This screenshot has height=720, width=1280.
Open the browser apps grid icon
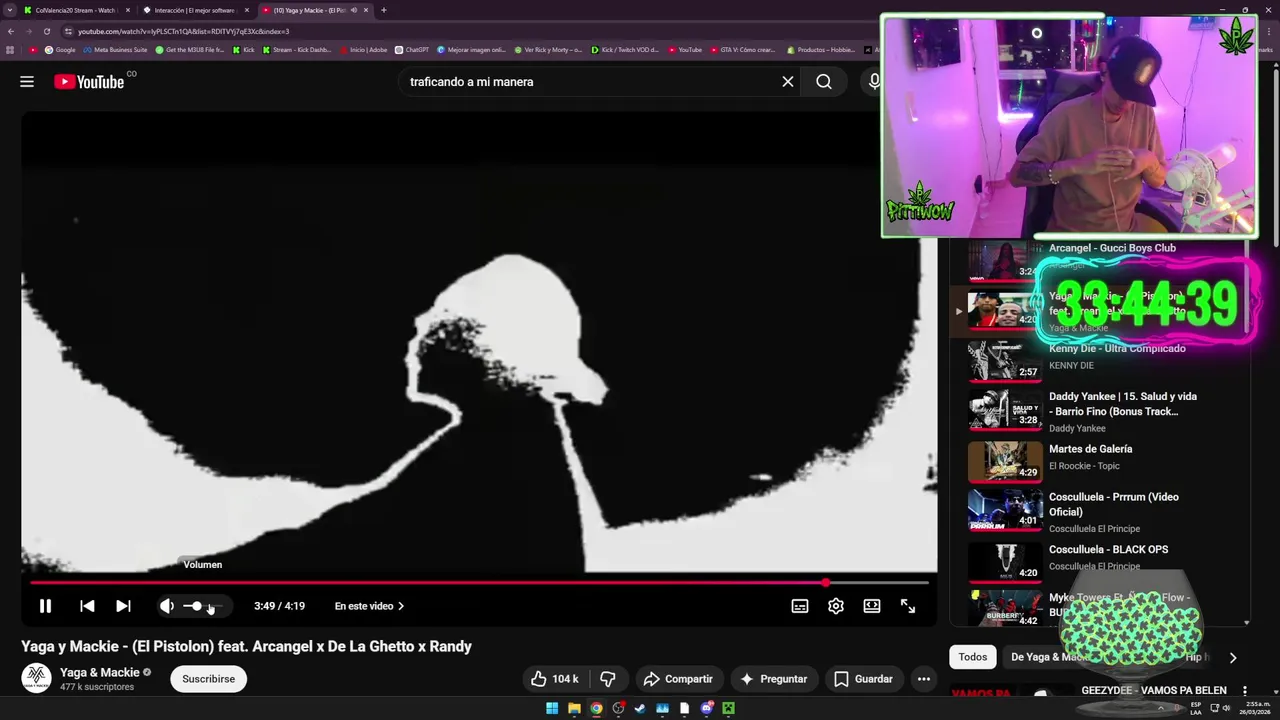[11, 50]
